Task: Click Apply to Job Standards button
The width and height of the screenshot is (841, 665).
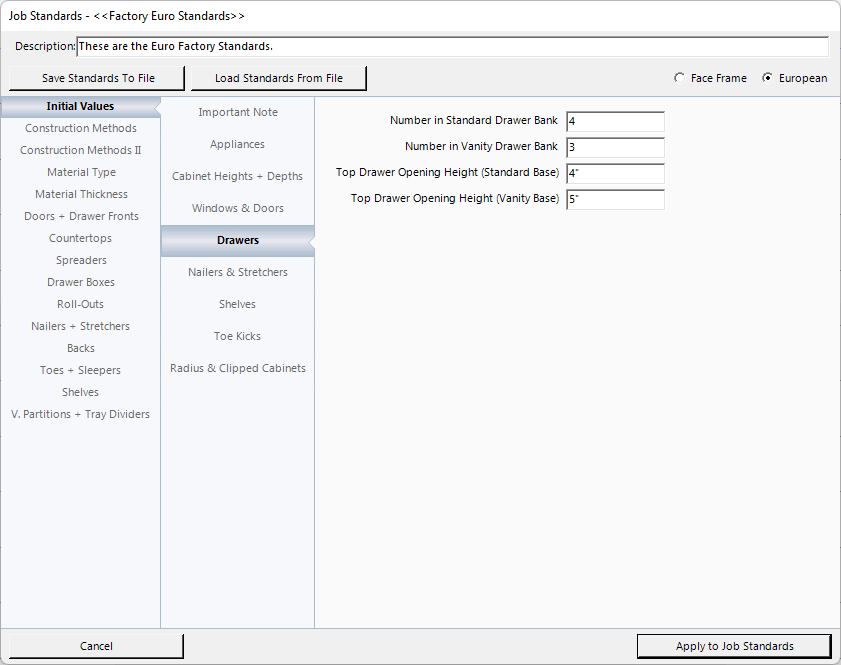Action: 734,646
